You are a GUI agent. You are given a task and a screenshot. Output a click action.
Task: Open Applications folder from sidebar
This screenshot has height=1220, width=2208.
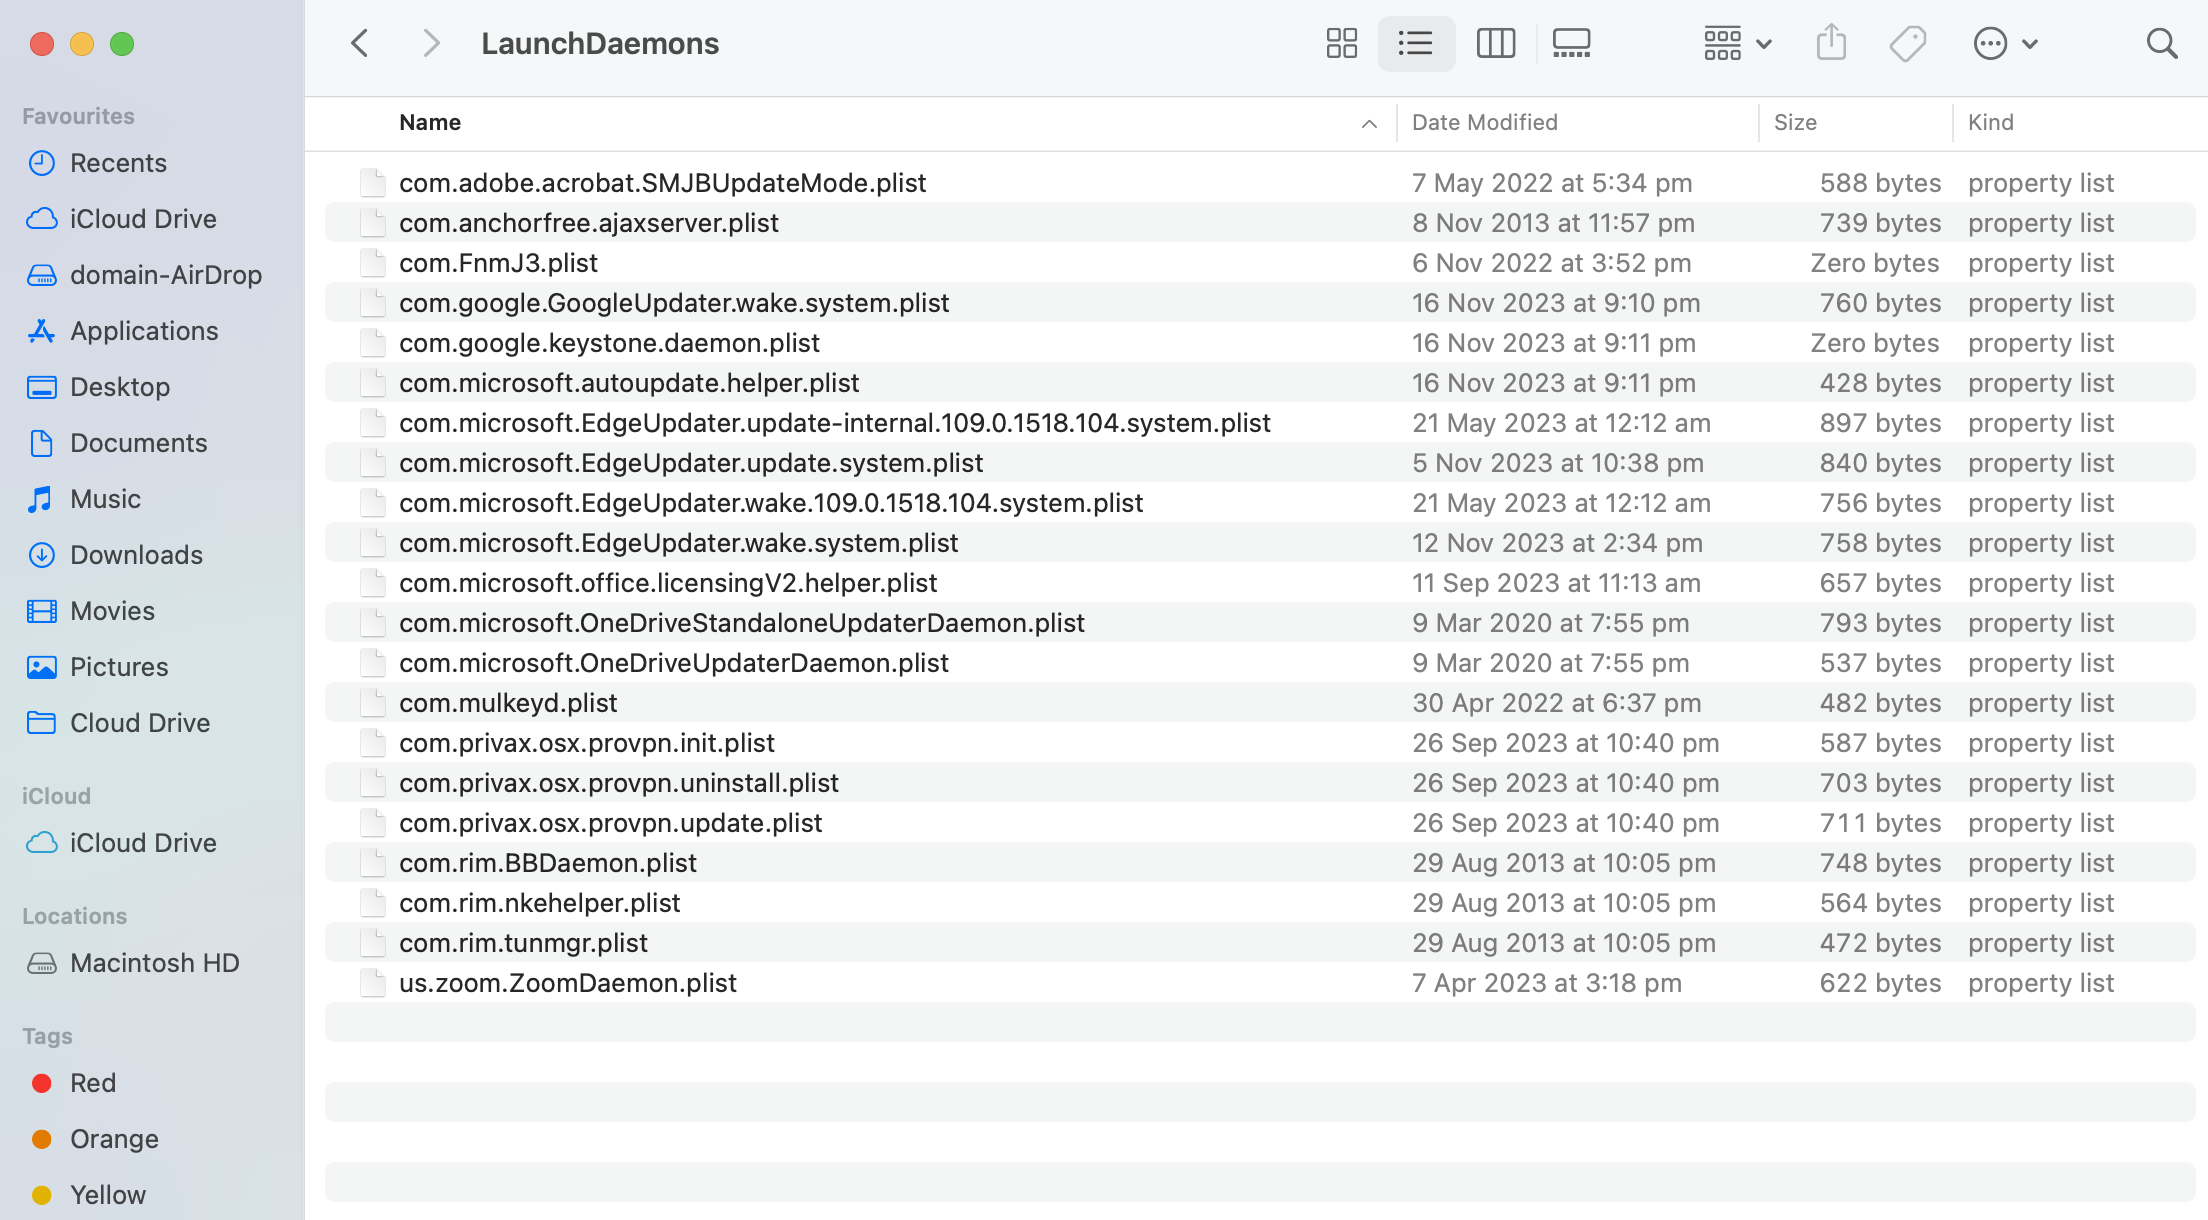pos(144,331)
